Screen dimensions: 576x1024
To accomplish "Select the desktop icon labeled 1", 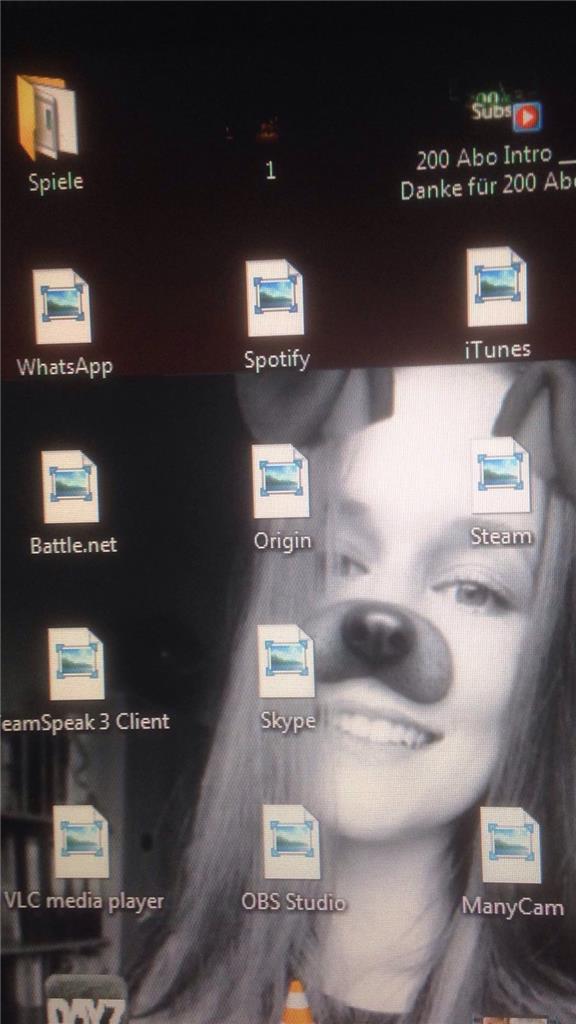I will coord(269,131).
